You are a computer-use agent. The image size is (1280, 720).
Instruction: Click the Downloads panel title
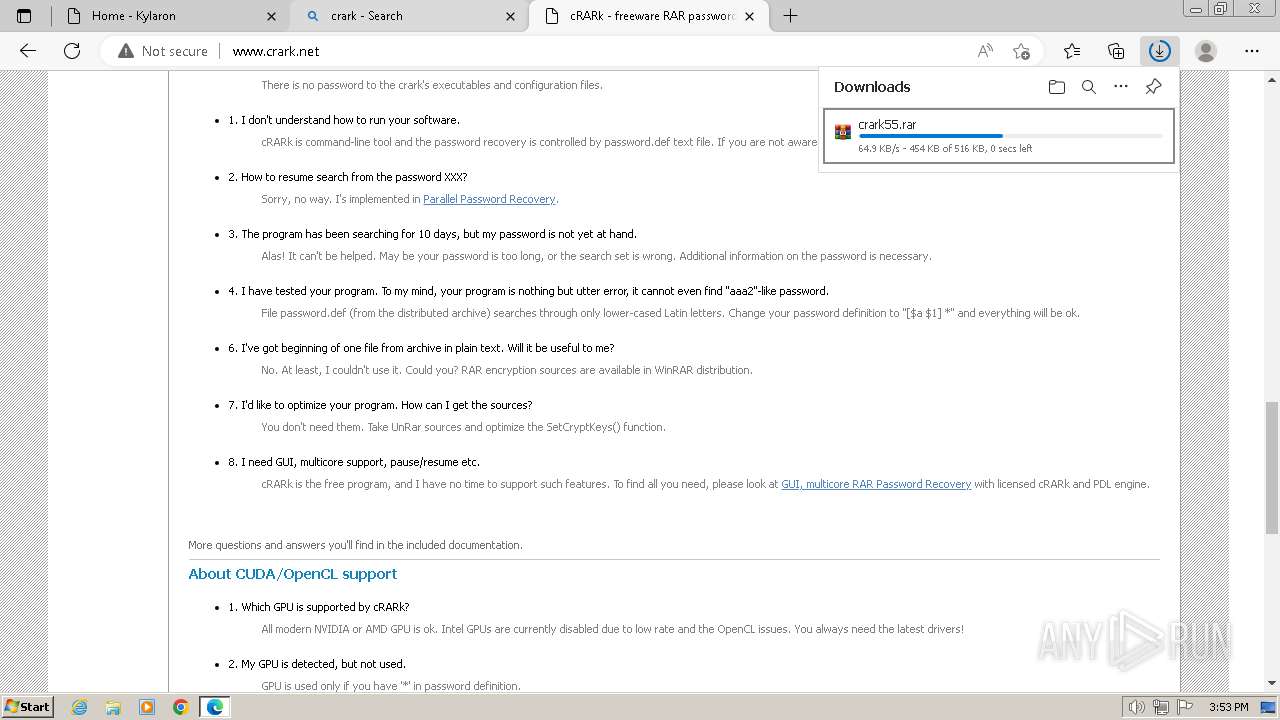tap(872, 87)
